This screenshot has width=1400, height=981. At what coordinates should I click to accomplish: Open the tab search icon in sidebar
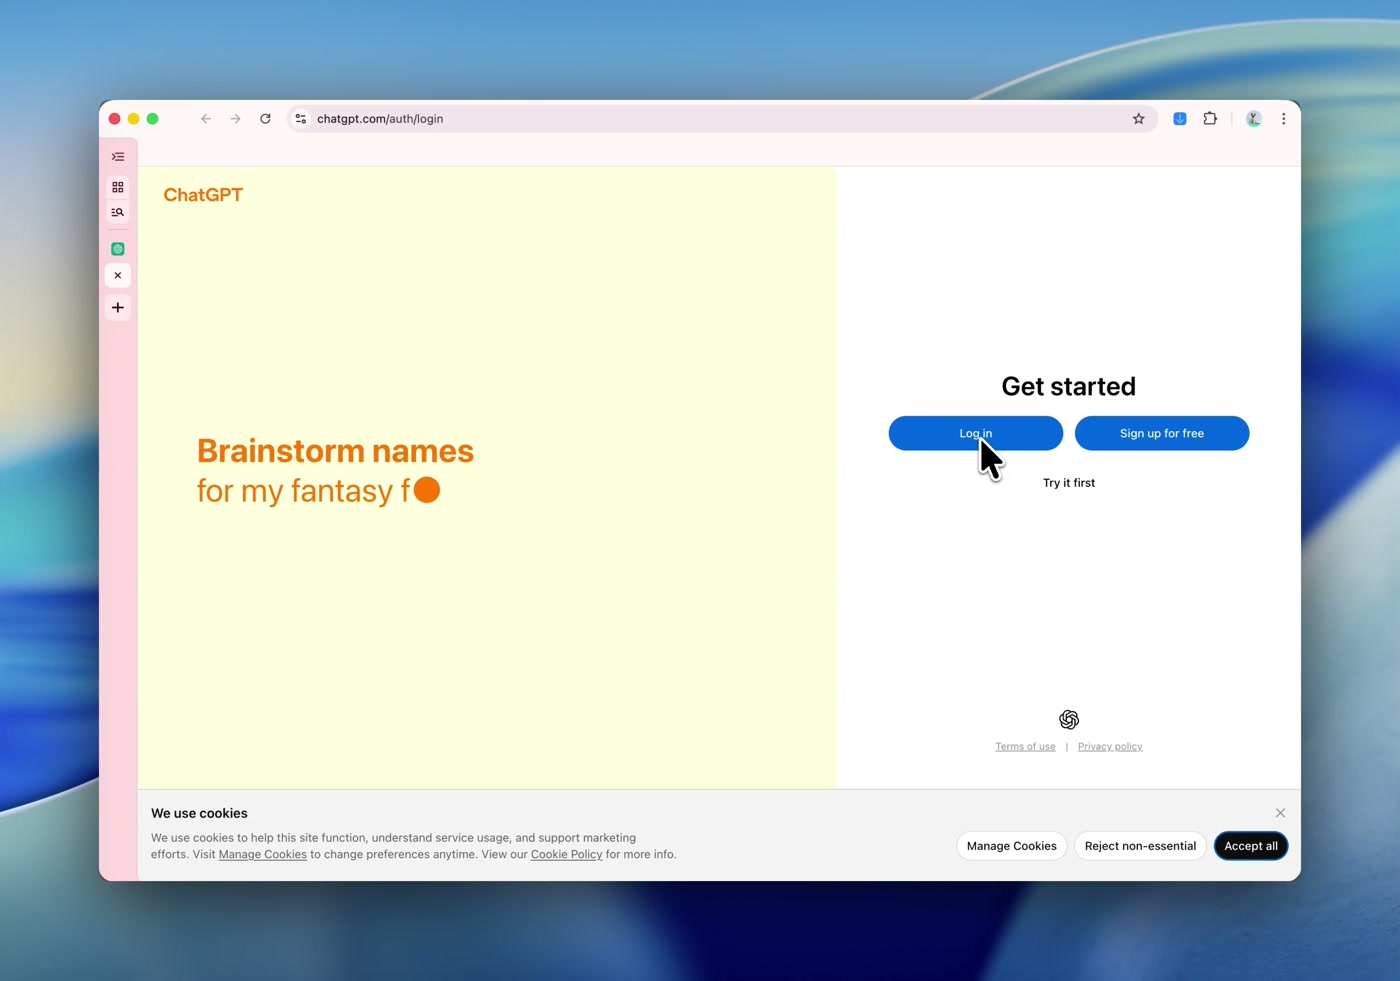point(118,212)
